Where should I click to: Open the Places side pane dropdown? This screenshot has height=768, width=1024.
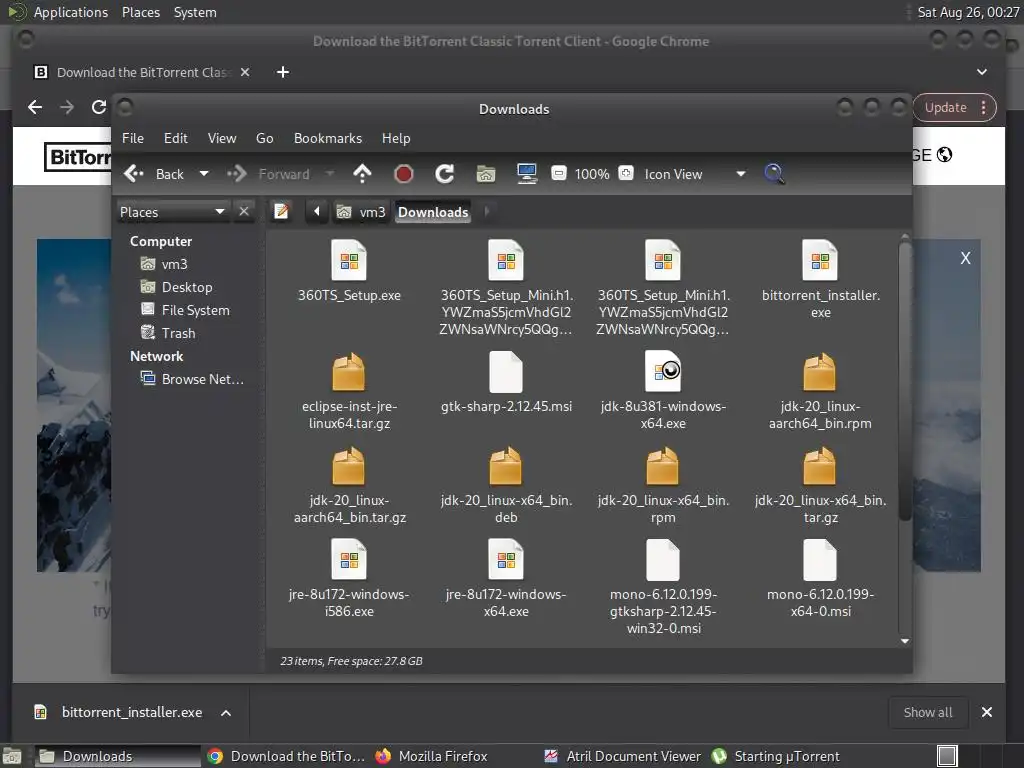172,212
